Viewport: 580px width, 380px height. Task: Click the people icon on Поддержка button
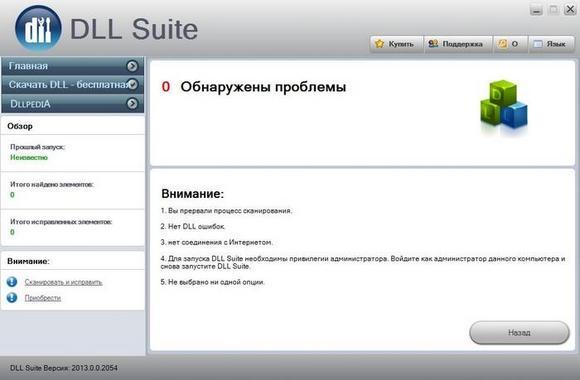tap(433, 44)
